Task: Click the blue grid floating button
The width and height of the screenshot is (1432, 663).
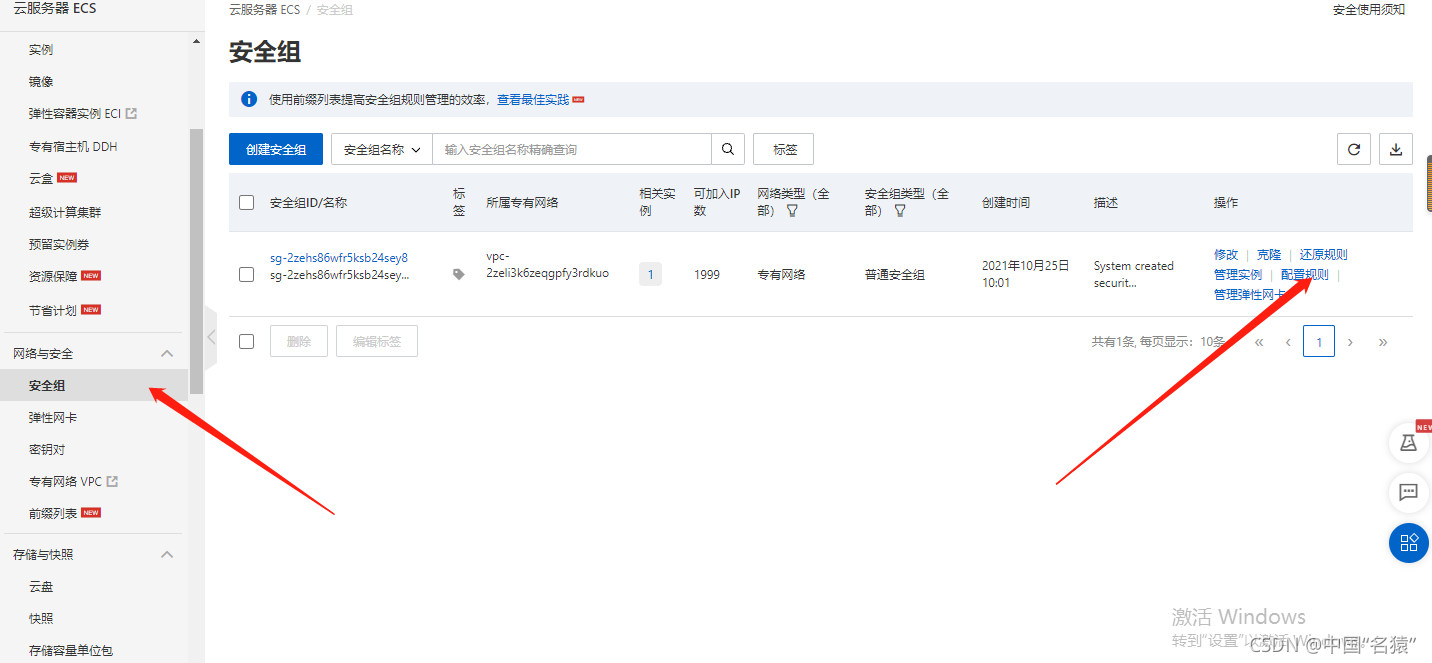Action: coord(1409,543)
